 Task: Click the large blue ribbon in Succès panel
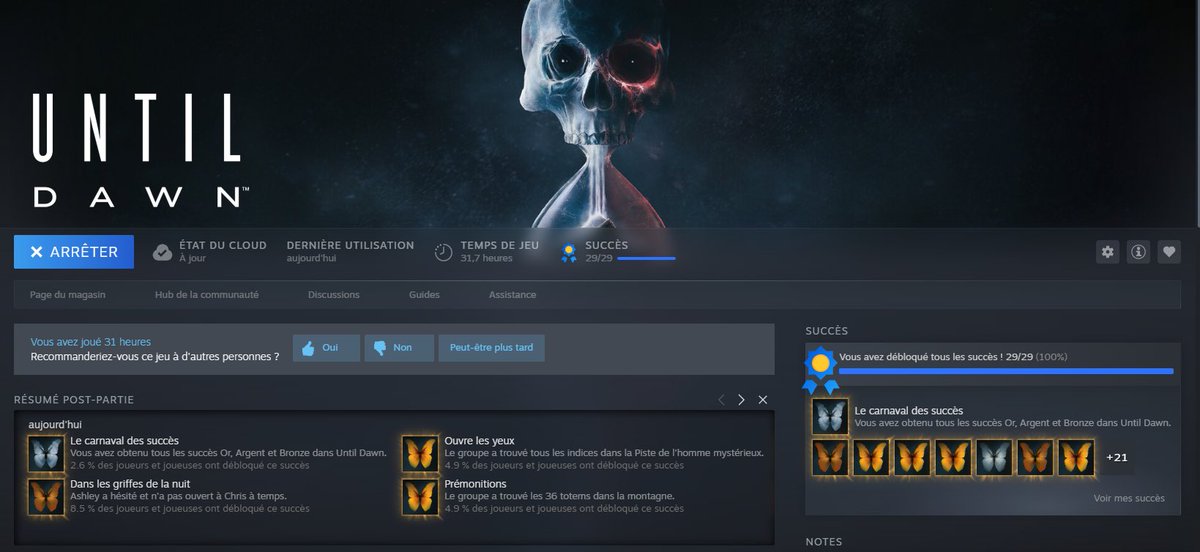[x=820, y=370]
